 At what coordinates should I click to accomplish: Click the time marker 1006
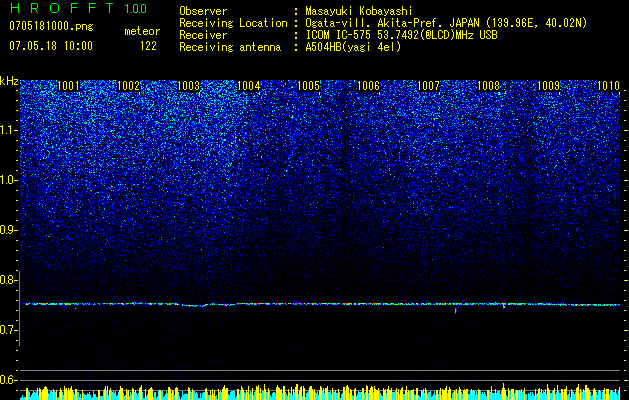[x=368, y=86]
